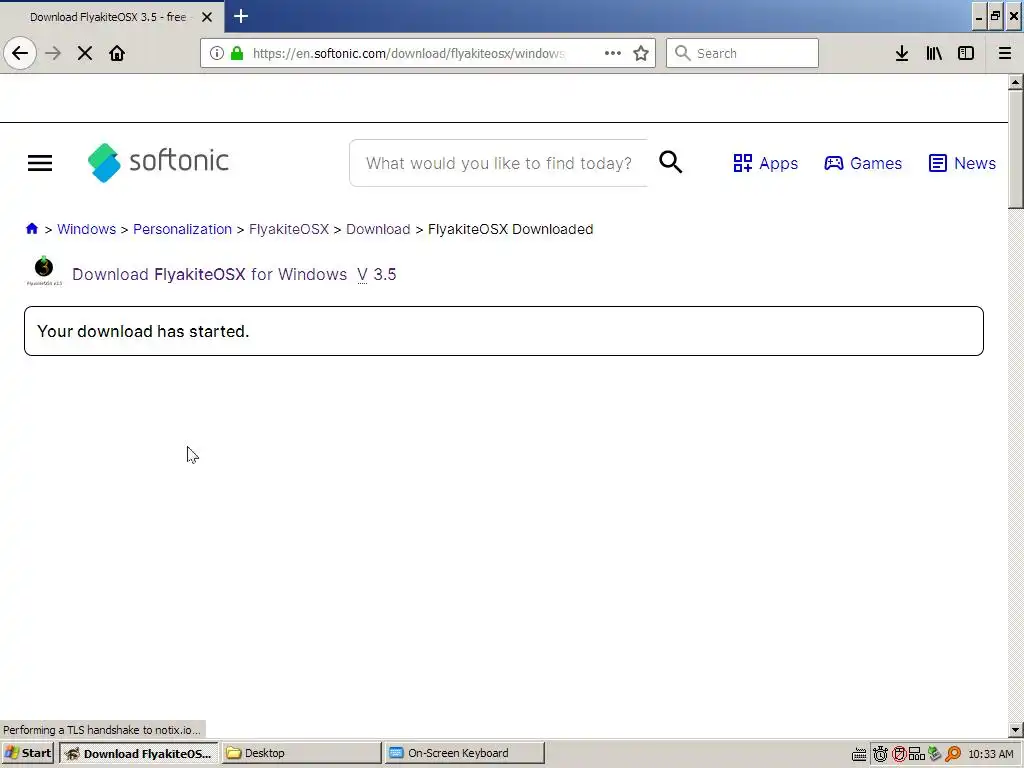
Task: Click the red crossed-mouse tray icon
Action: pos(899,754)
